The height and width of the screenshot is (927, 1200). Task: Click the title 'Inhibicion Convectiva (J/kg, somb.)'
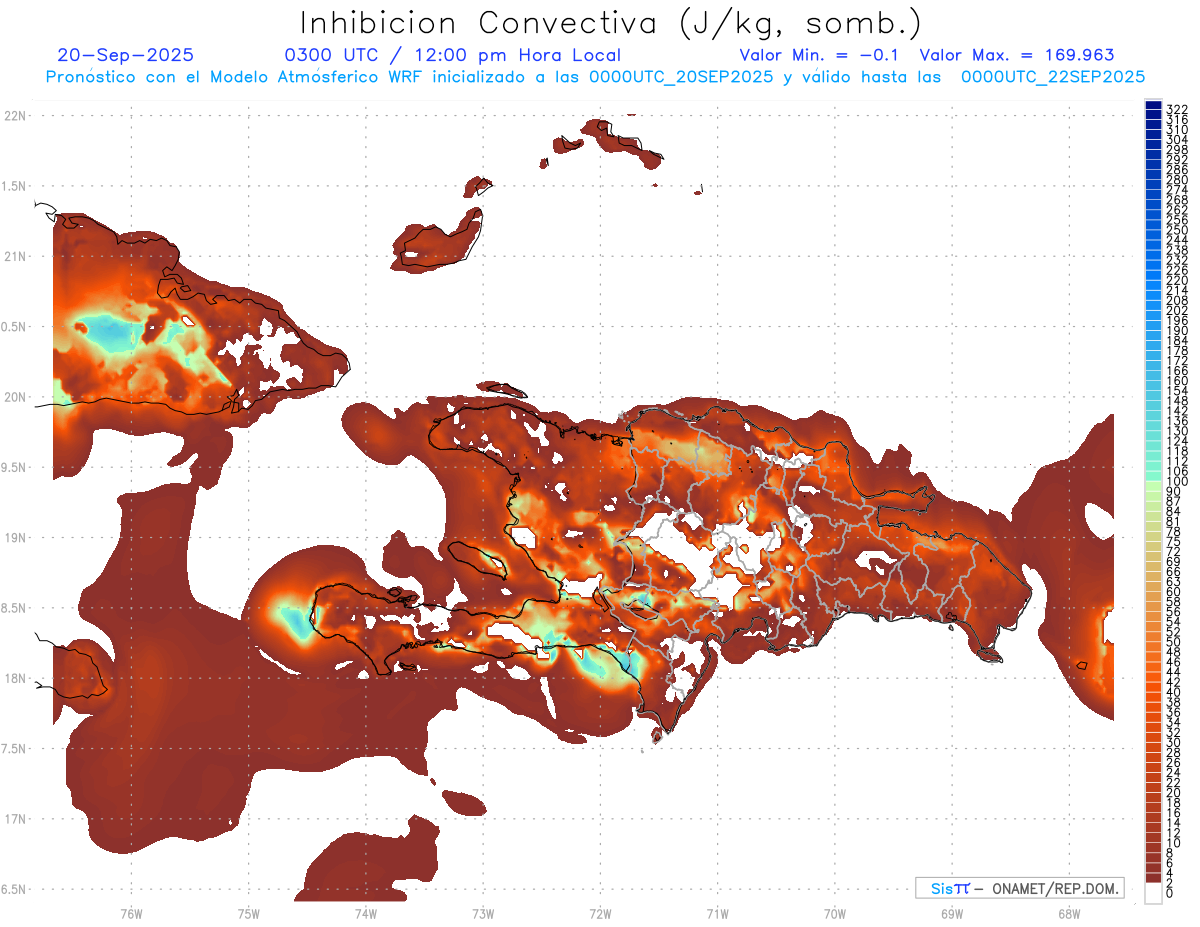[611, 23]
